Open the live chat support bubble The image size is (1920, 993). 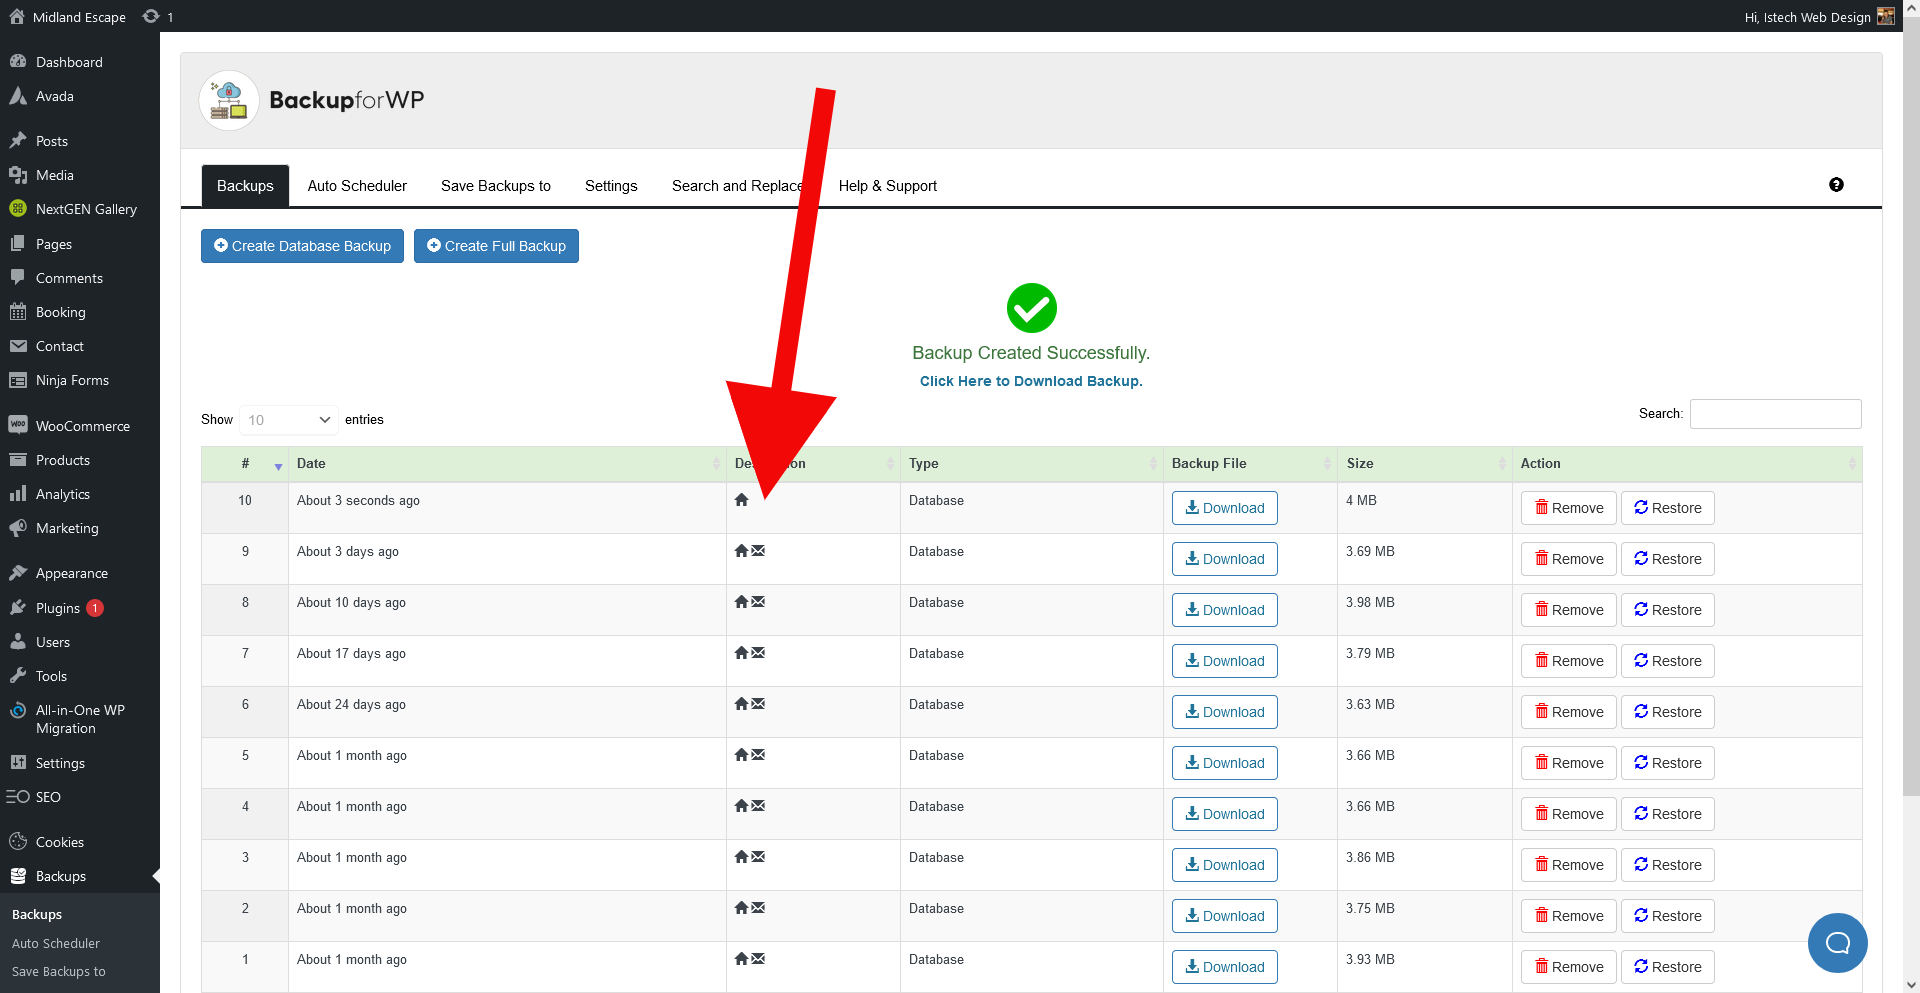(x=1838, y=943)
